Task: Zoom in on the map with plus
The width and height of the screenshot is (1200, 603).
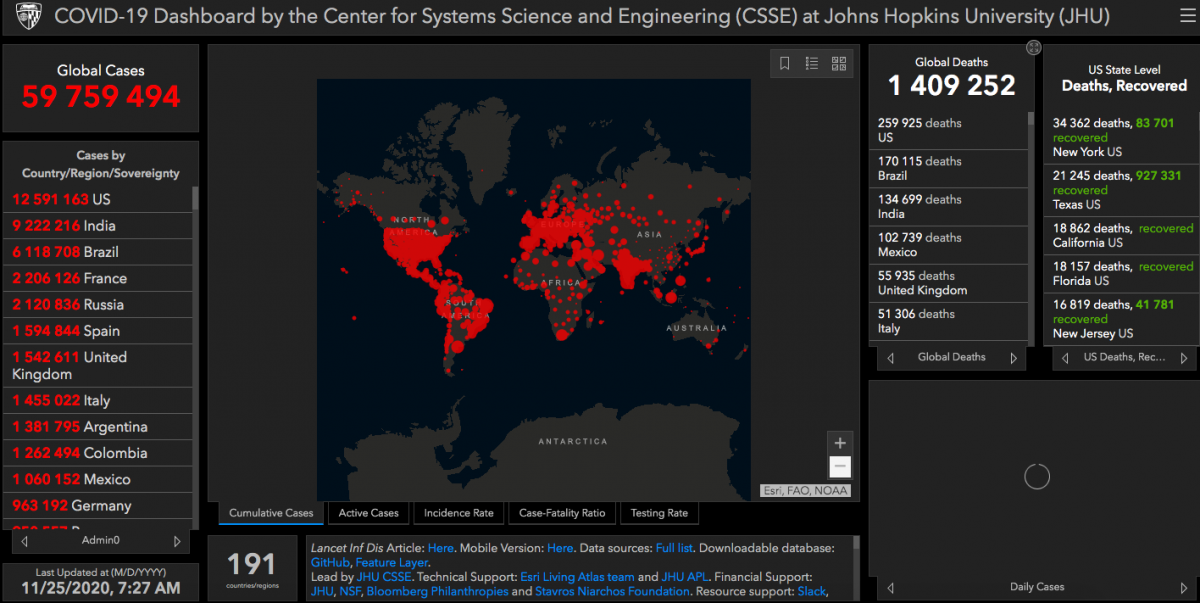Action: [x=840, y=443]
